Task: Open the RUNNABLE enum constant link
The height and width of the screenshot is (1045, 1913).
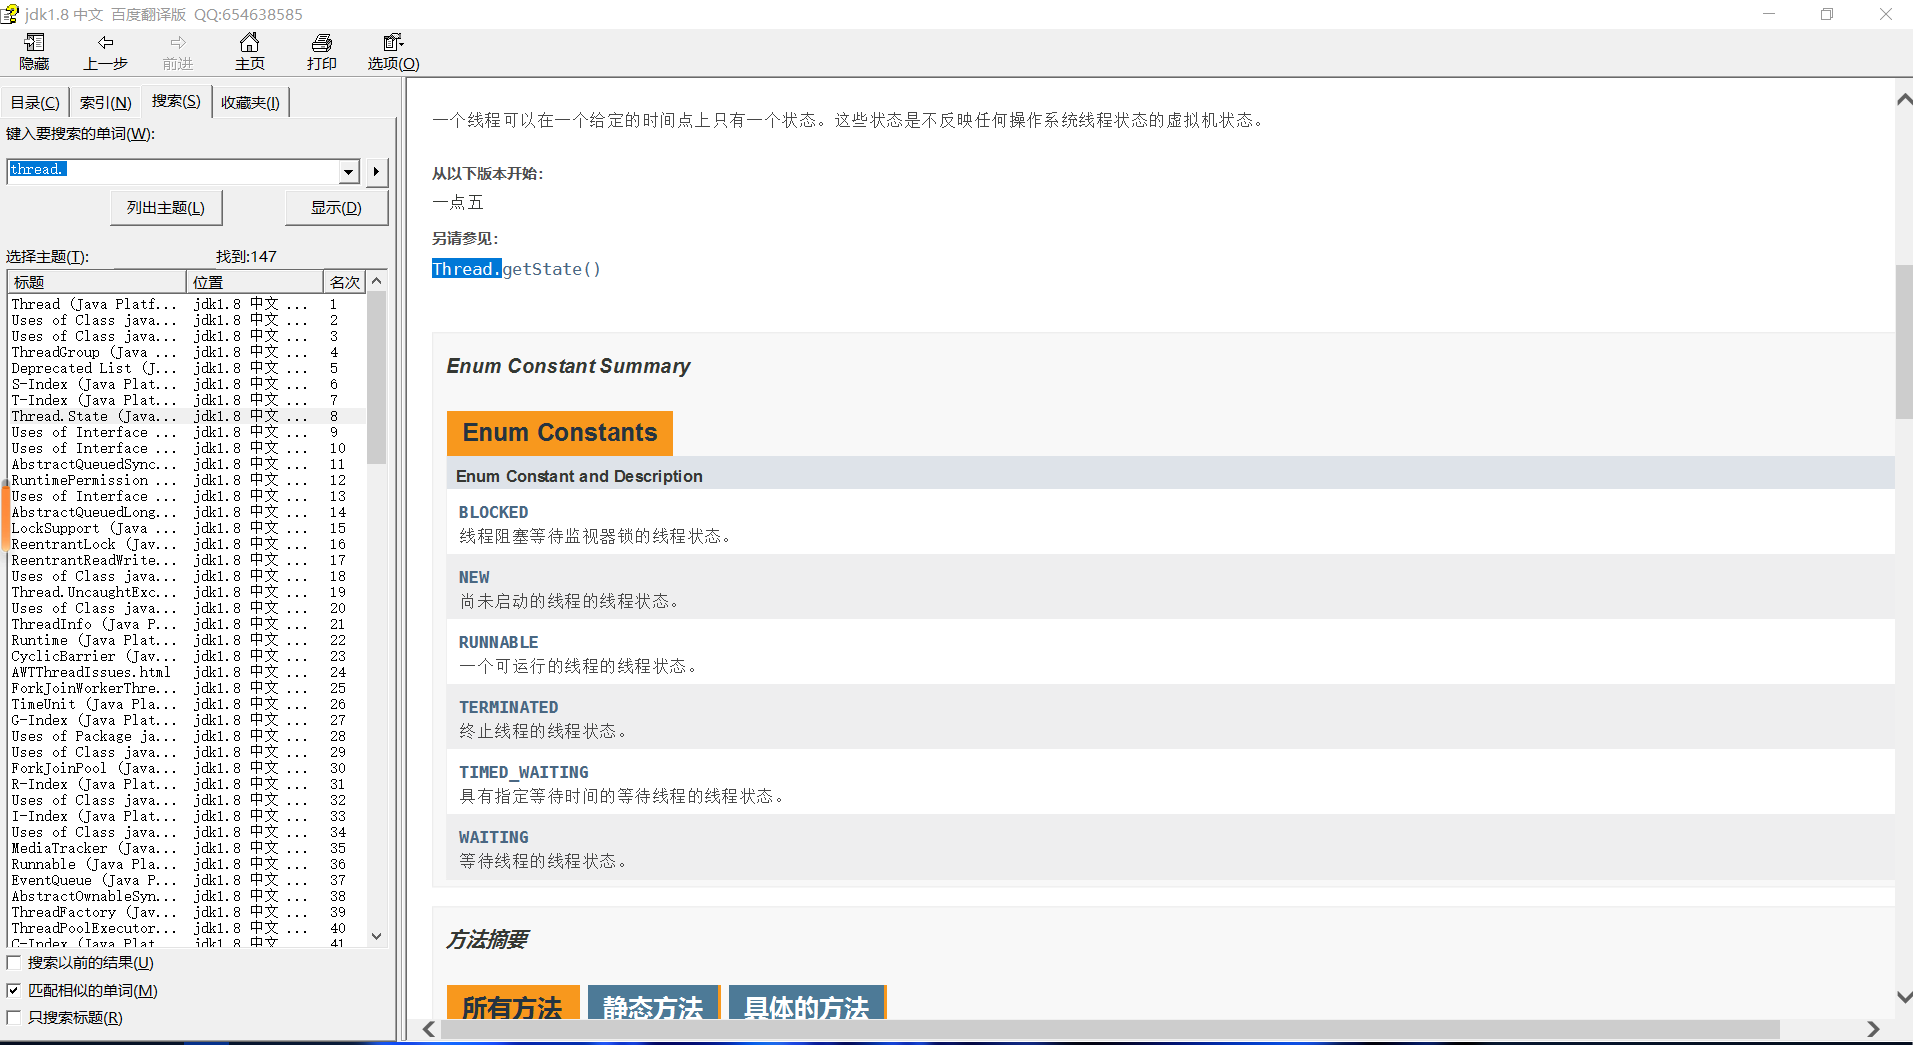Action: point(498,642)
